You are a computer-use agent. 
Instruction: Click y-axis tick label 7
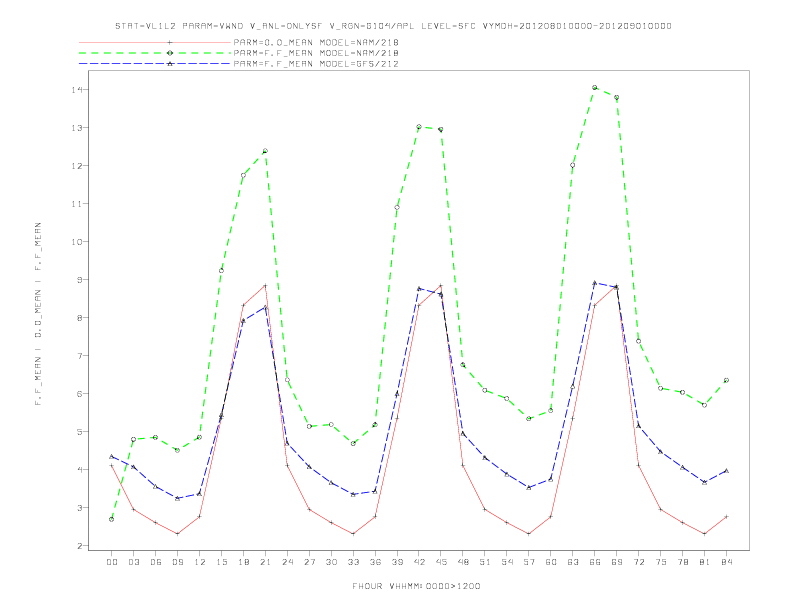80,355
